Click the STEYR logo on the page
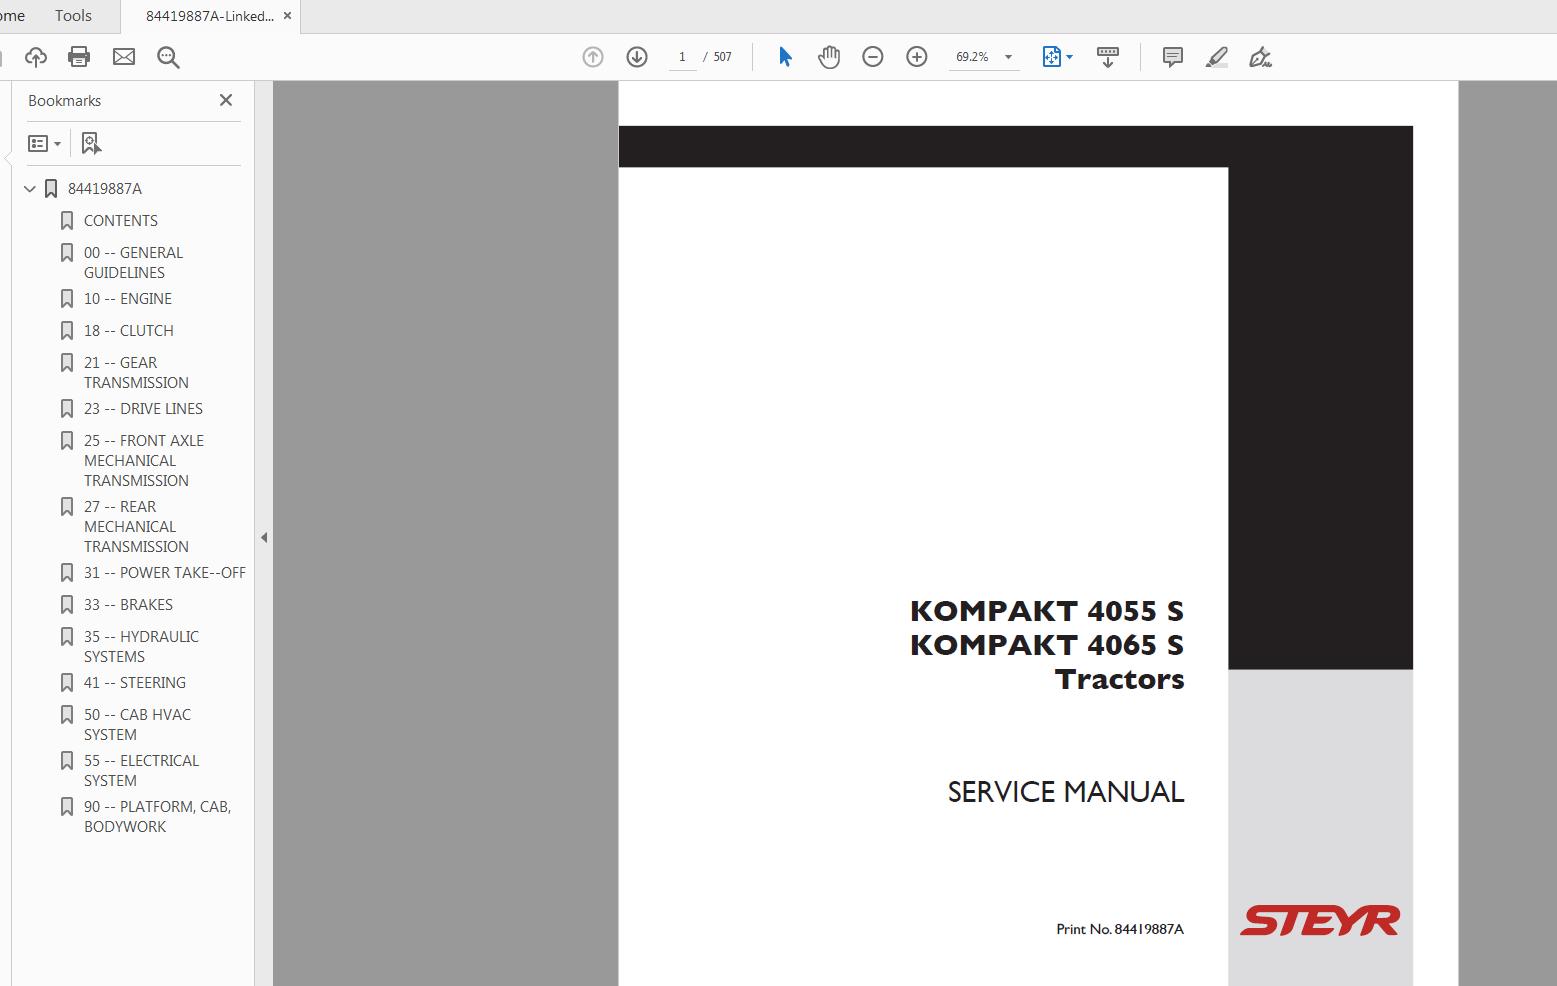This screenshot has height=986, width=1557. pos(1320,920)
